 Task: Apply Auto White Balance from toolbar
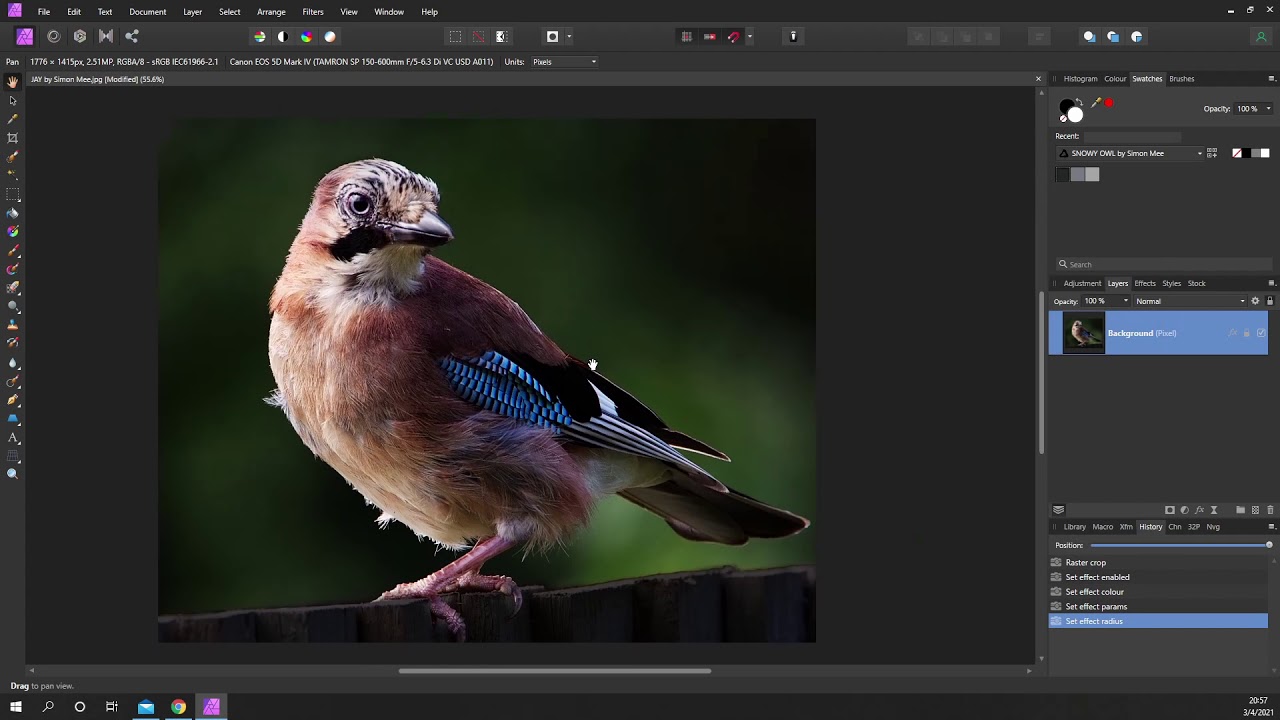pos(330,36)
